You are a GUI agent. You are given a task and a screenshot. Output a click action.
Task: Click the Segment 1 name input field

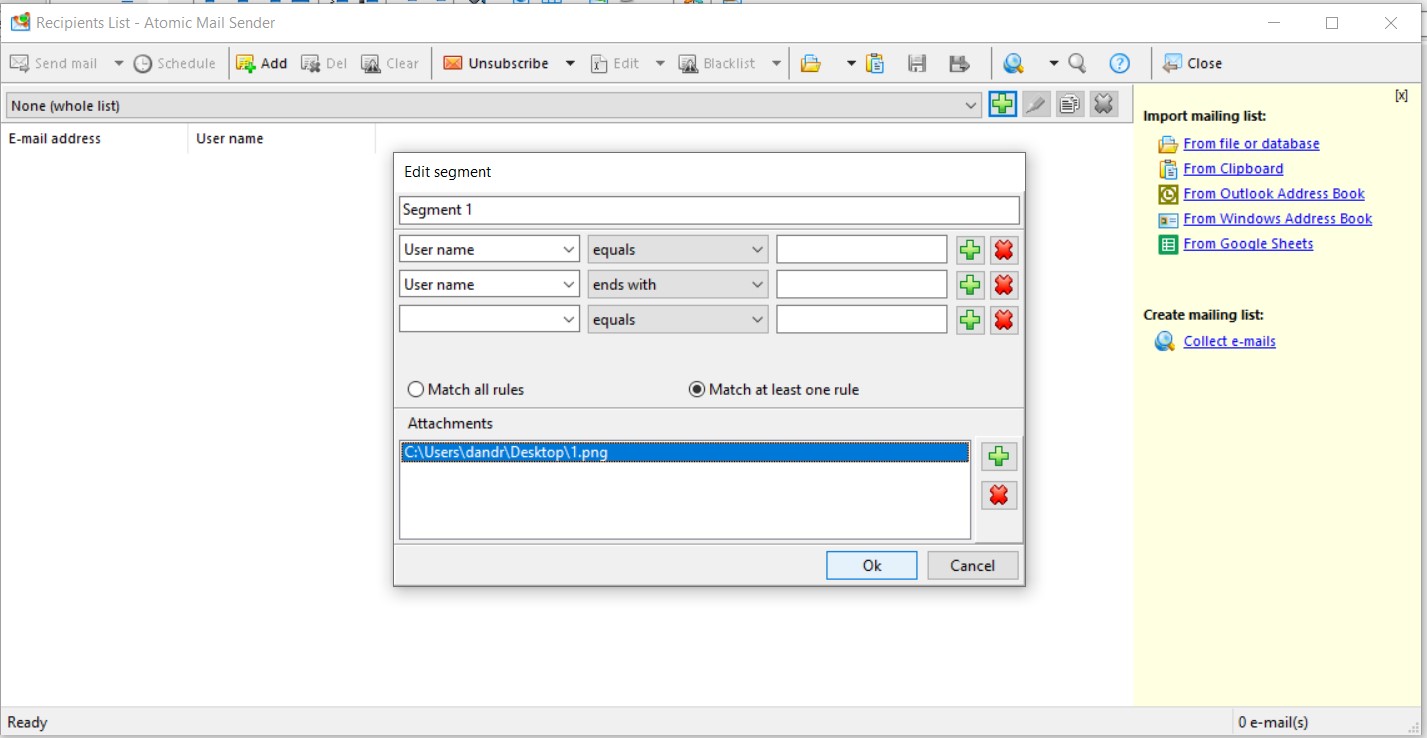709,210
